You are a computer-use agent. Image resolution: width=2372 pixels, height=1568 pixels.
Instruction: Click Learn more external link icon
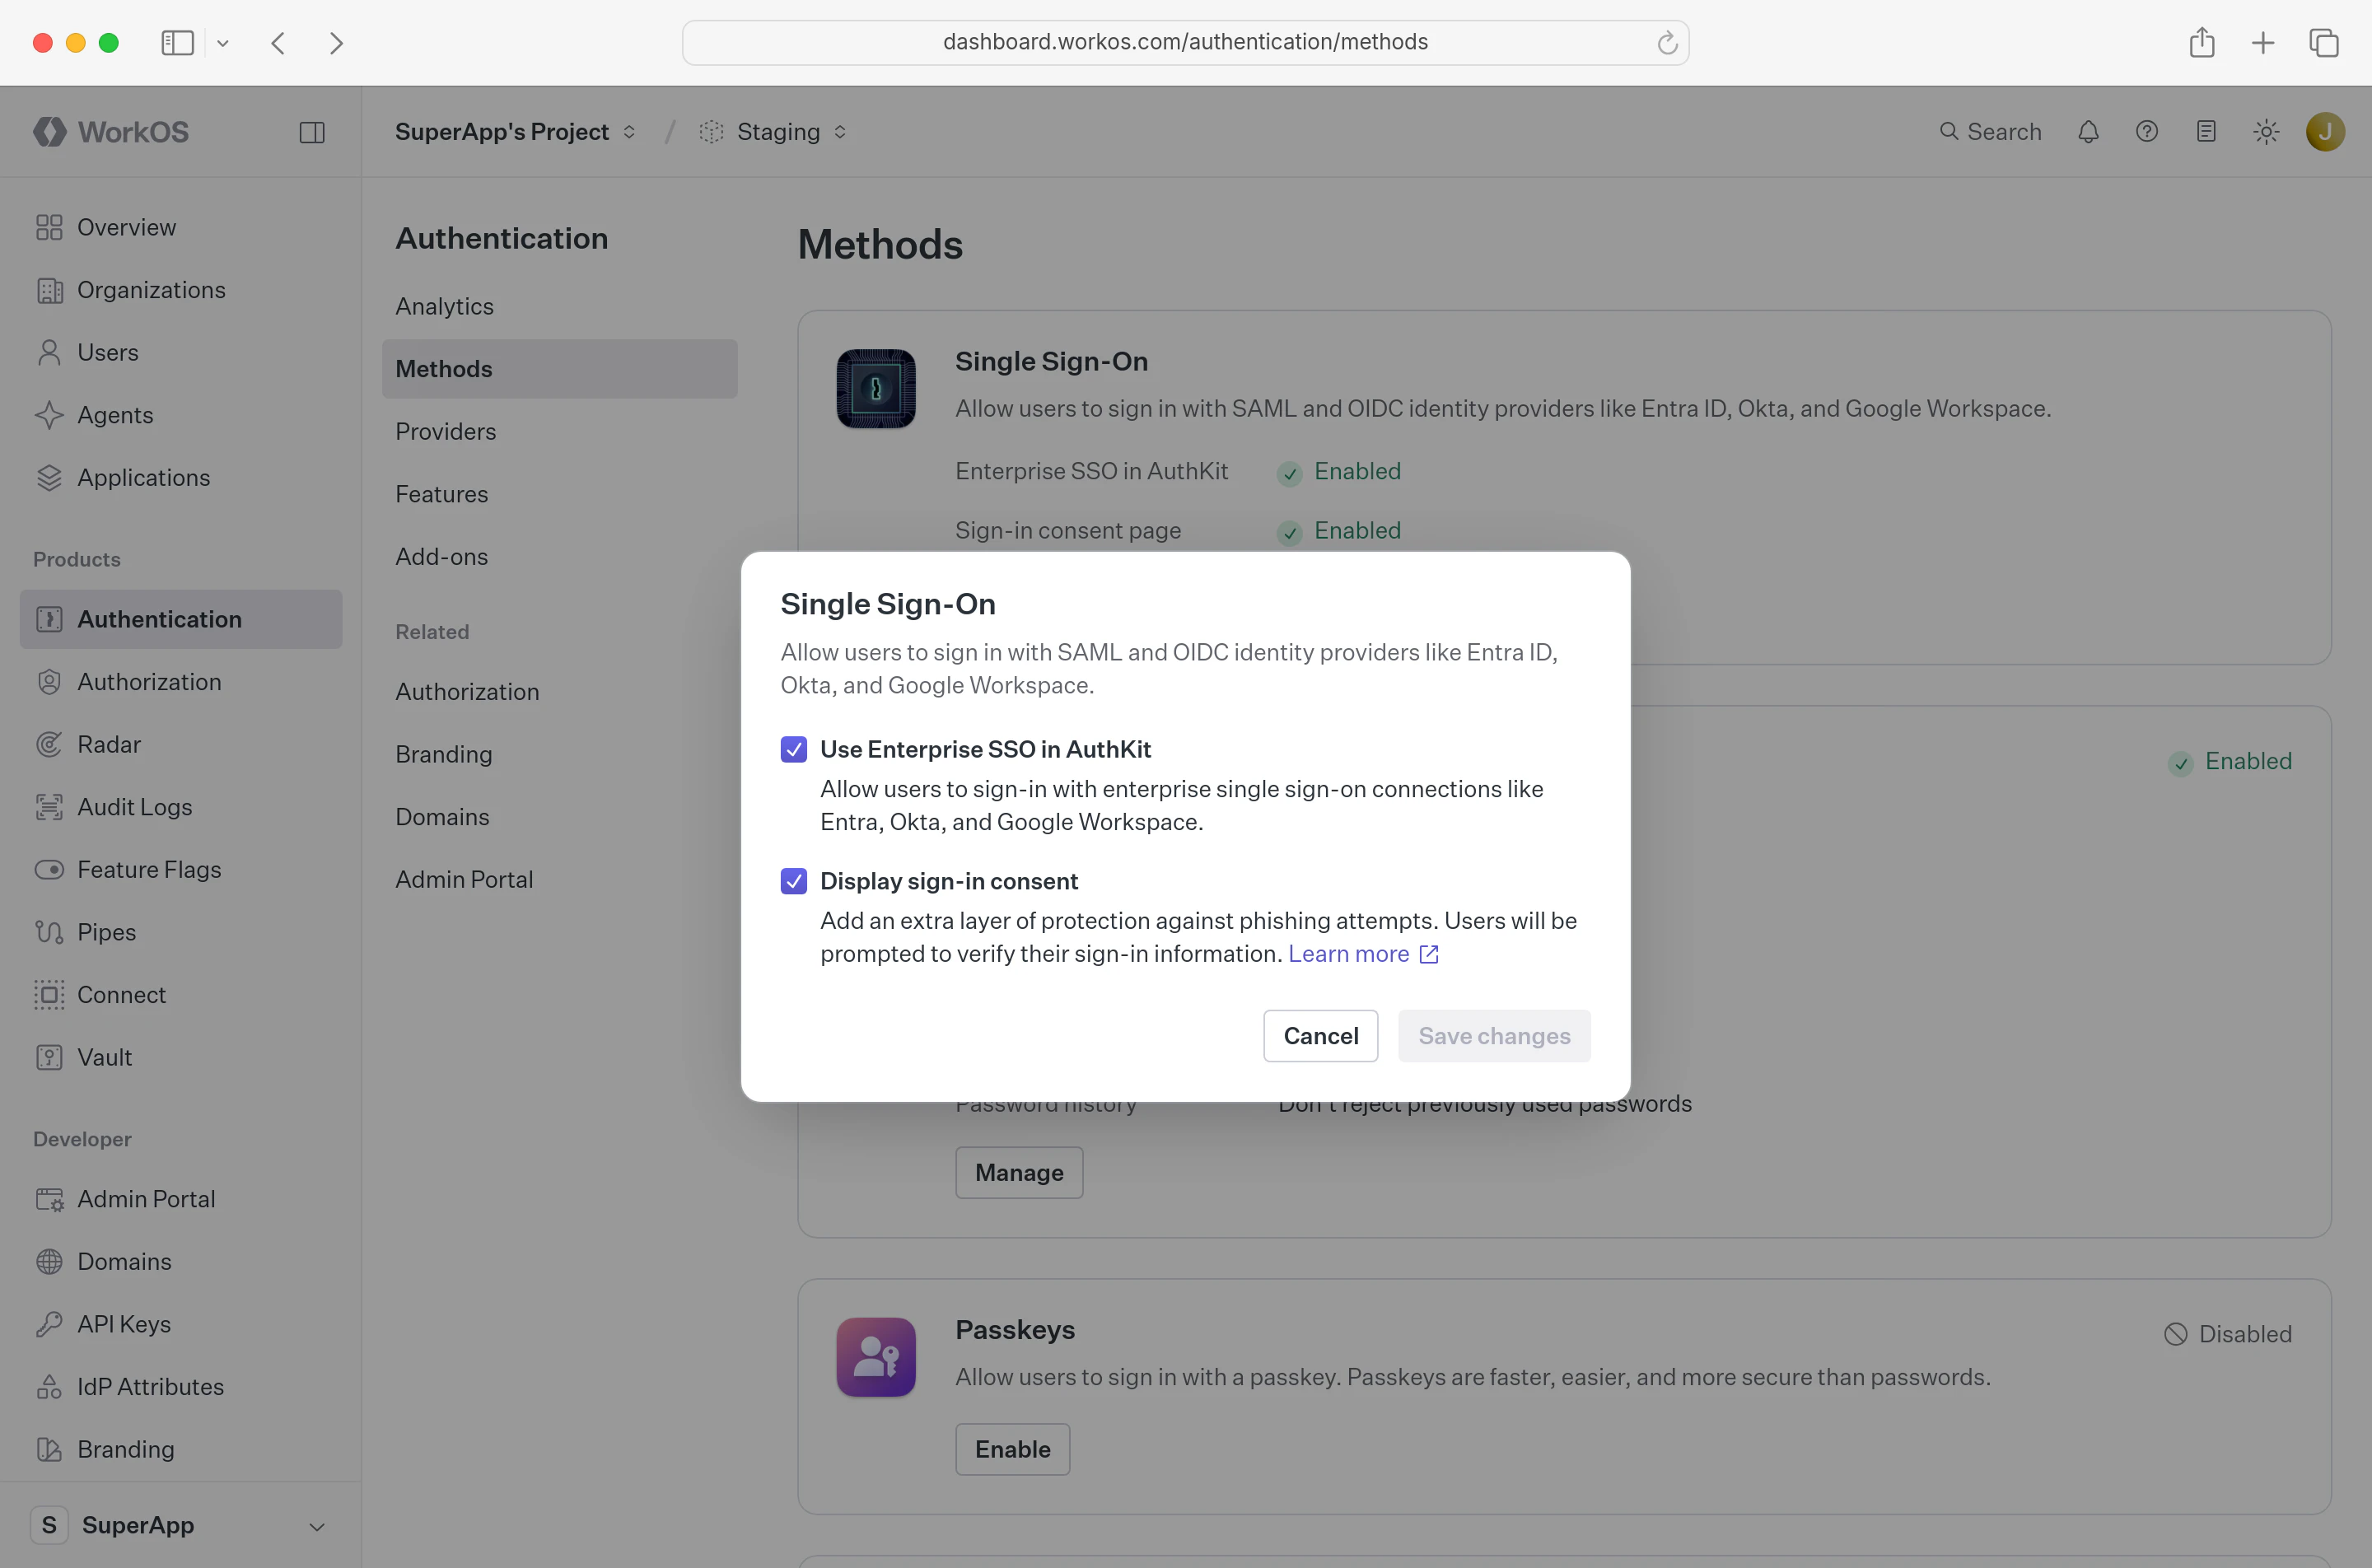pyautogui.click(x=1429, y=954)
